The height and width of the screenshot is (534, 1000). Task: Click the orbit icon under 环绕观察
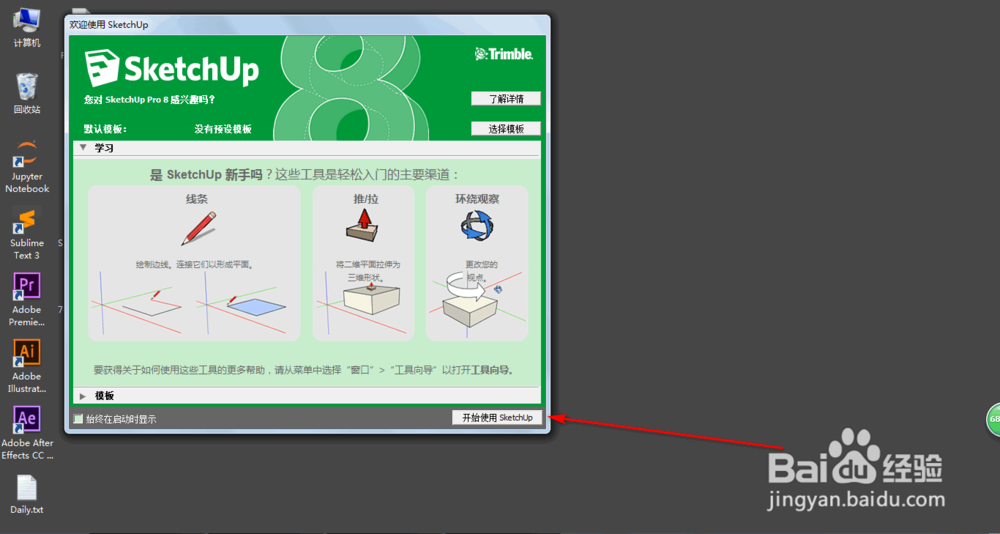coord(477,226)
